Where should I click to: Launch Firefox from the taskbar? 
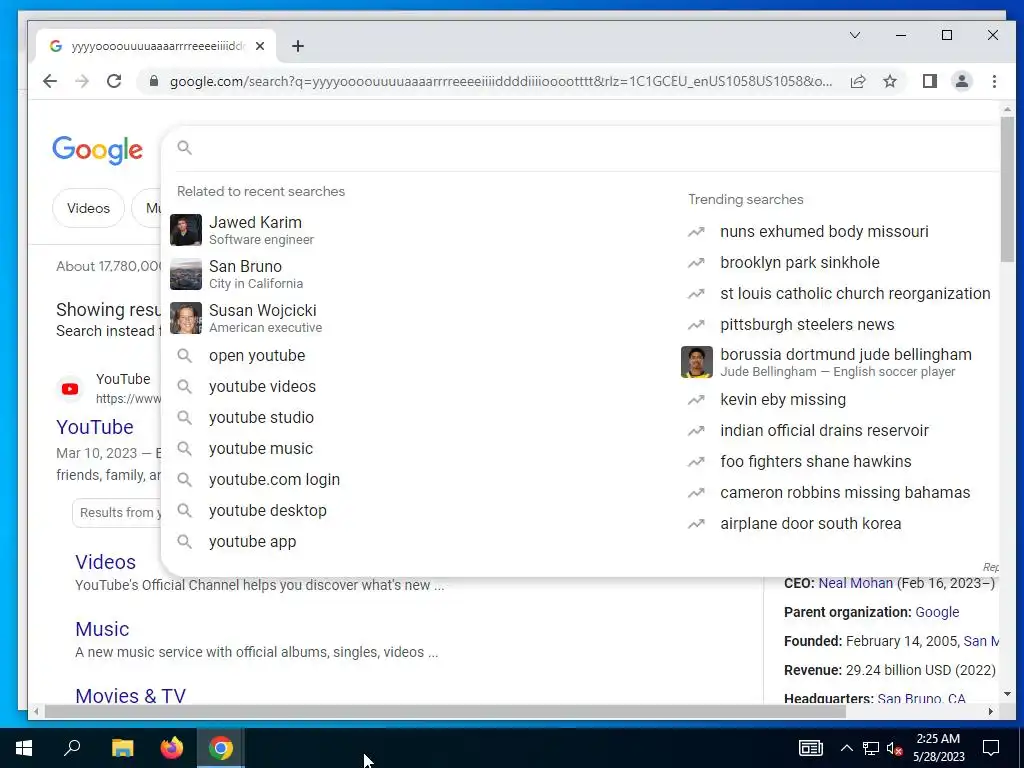172,748
